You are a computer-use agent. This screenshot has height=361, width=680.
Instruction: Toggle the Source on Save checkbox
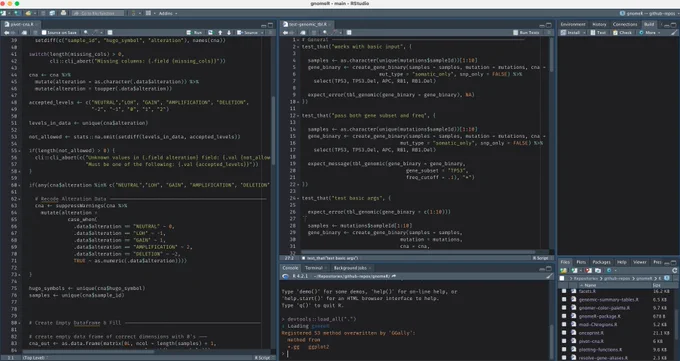tap(44, 32)
